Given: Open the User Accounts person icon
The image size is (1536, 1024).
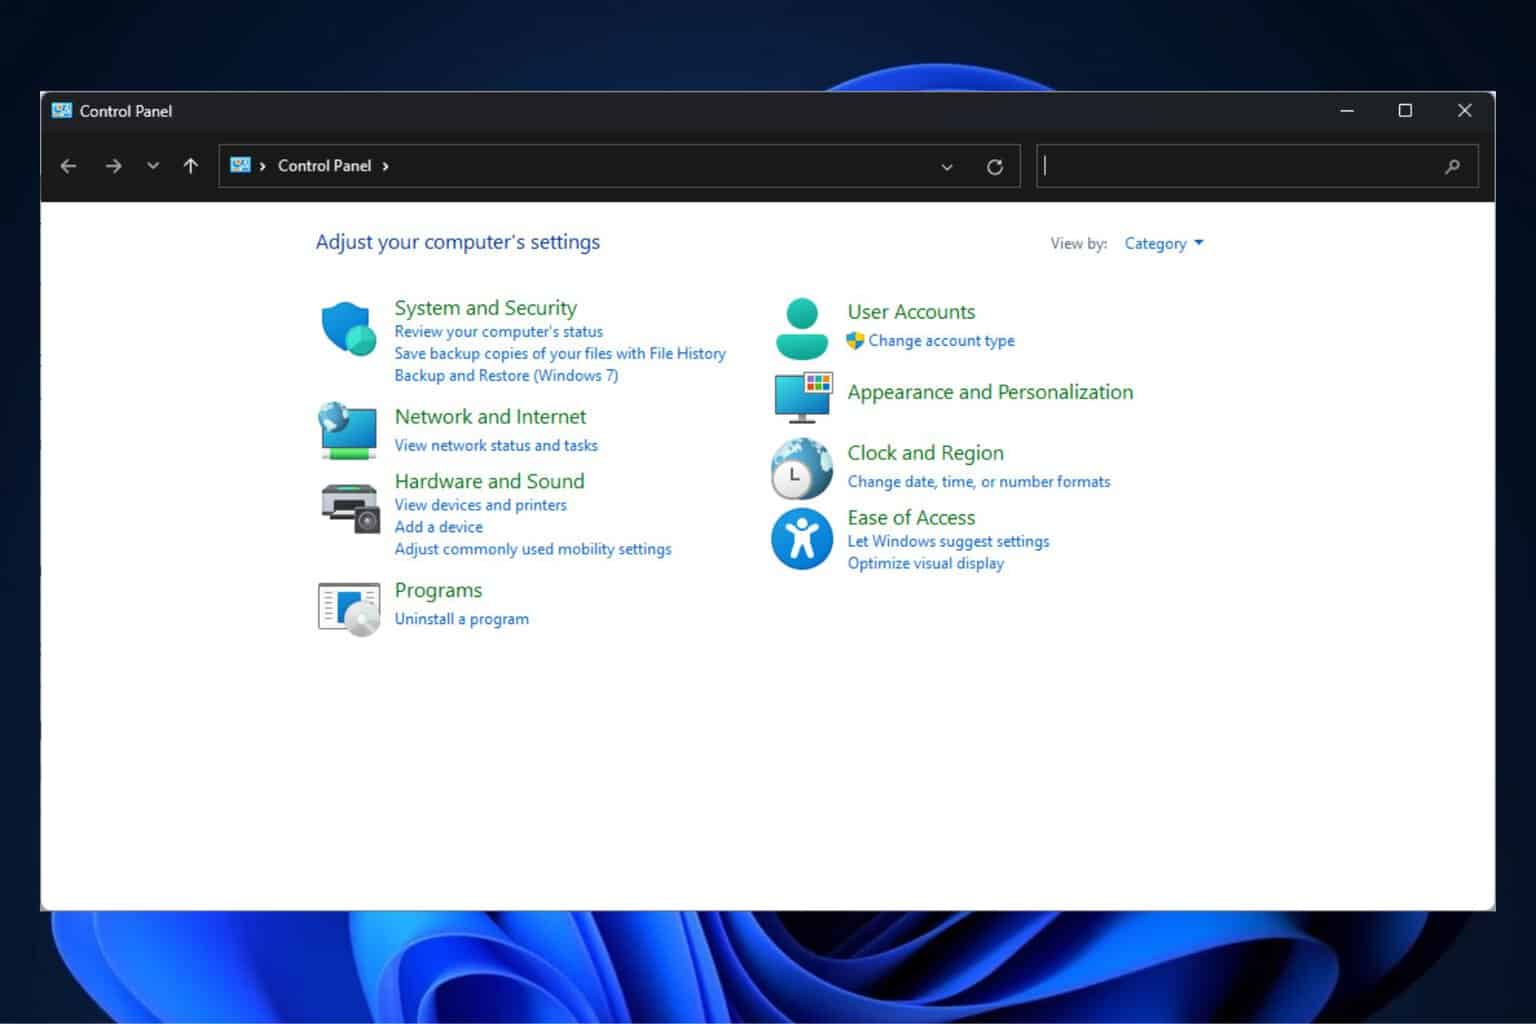Looking at the screenshot, I should pos(802,328).
